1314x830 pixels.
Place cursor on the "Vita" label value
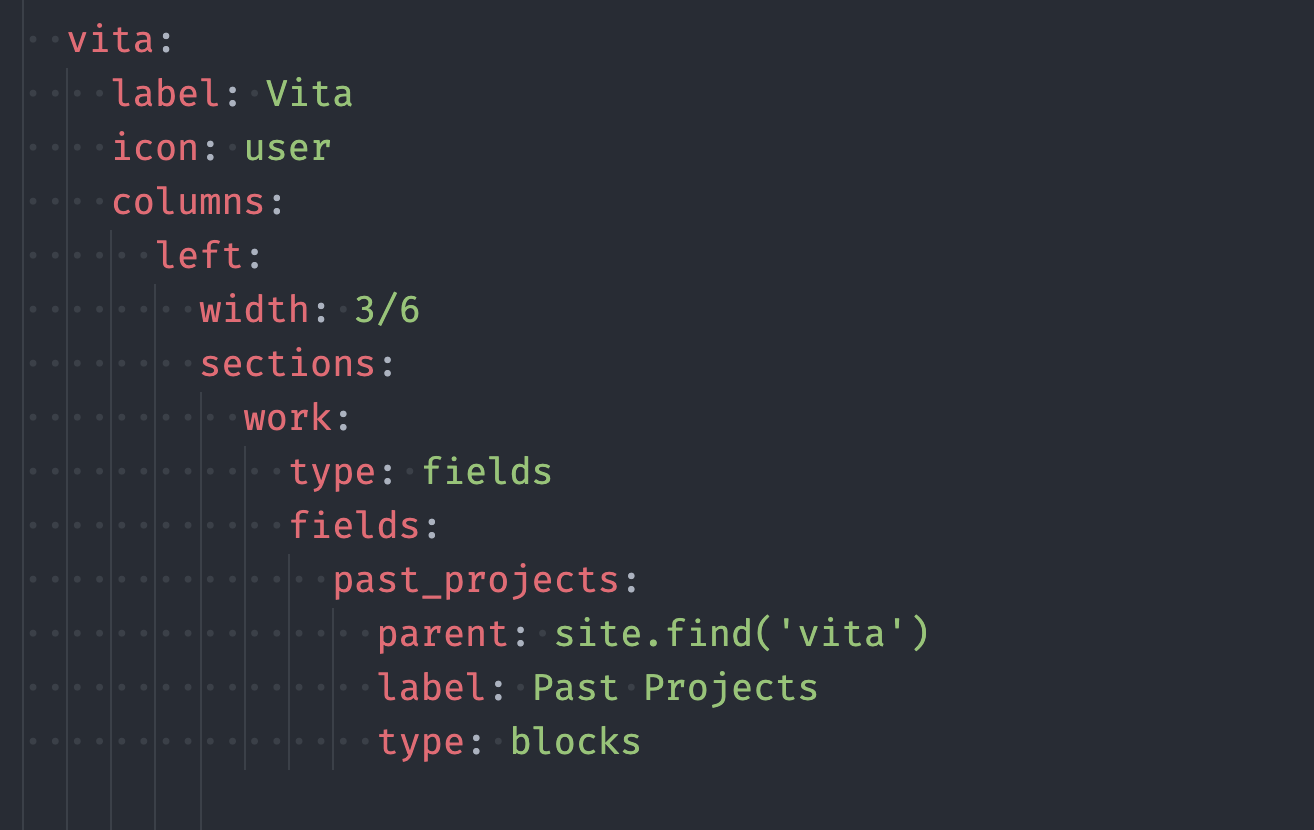[309, 95]
